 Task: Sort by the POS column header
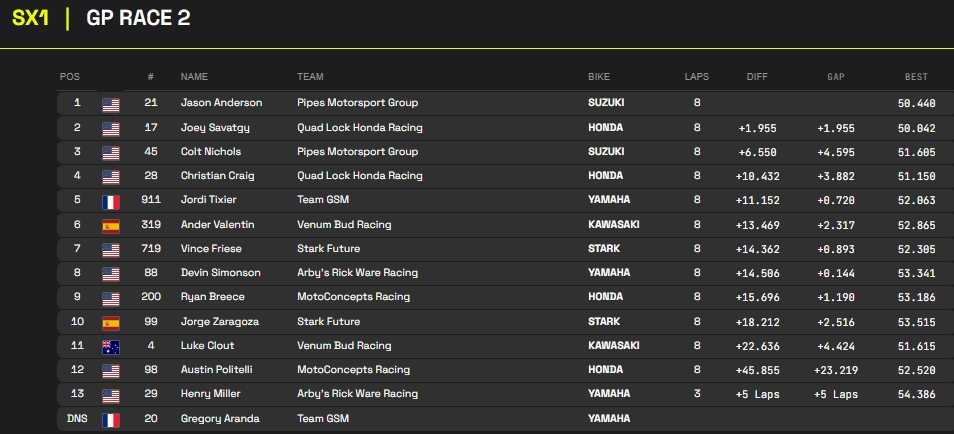point(70,77)
